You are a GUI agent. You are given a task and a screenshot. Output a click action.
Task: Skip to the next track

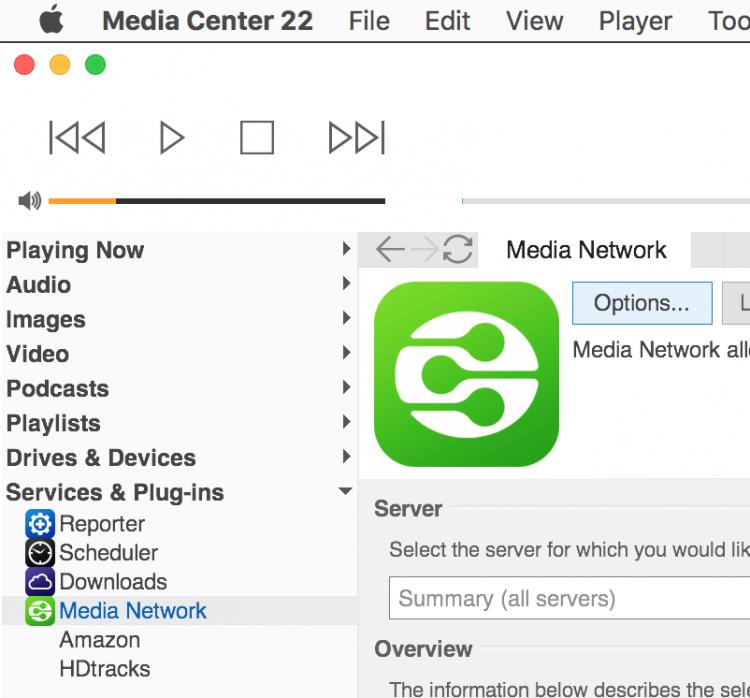click(x=357, y=138)
